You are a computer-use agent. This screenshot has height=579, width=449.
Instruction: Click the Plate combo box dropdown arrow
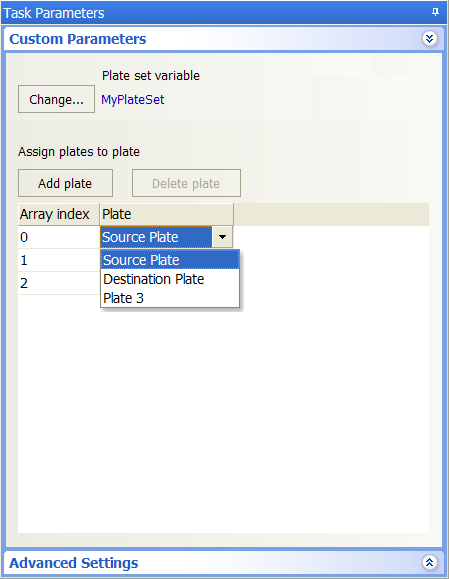[222, 237]
